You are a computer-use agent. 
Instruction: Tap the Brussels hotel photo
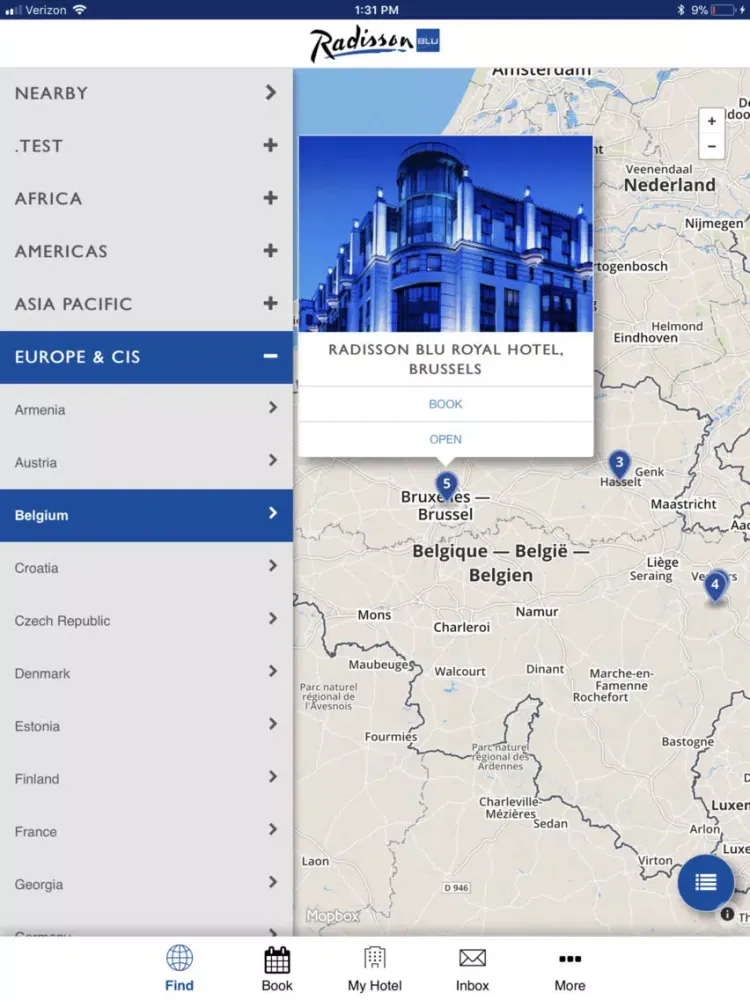point(446,233)
